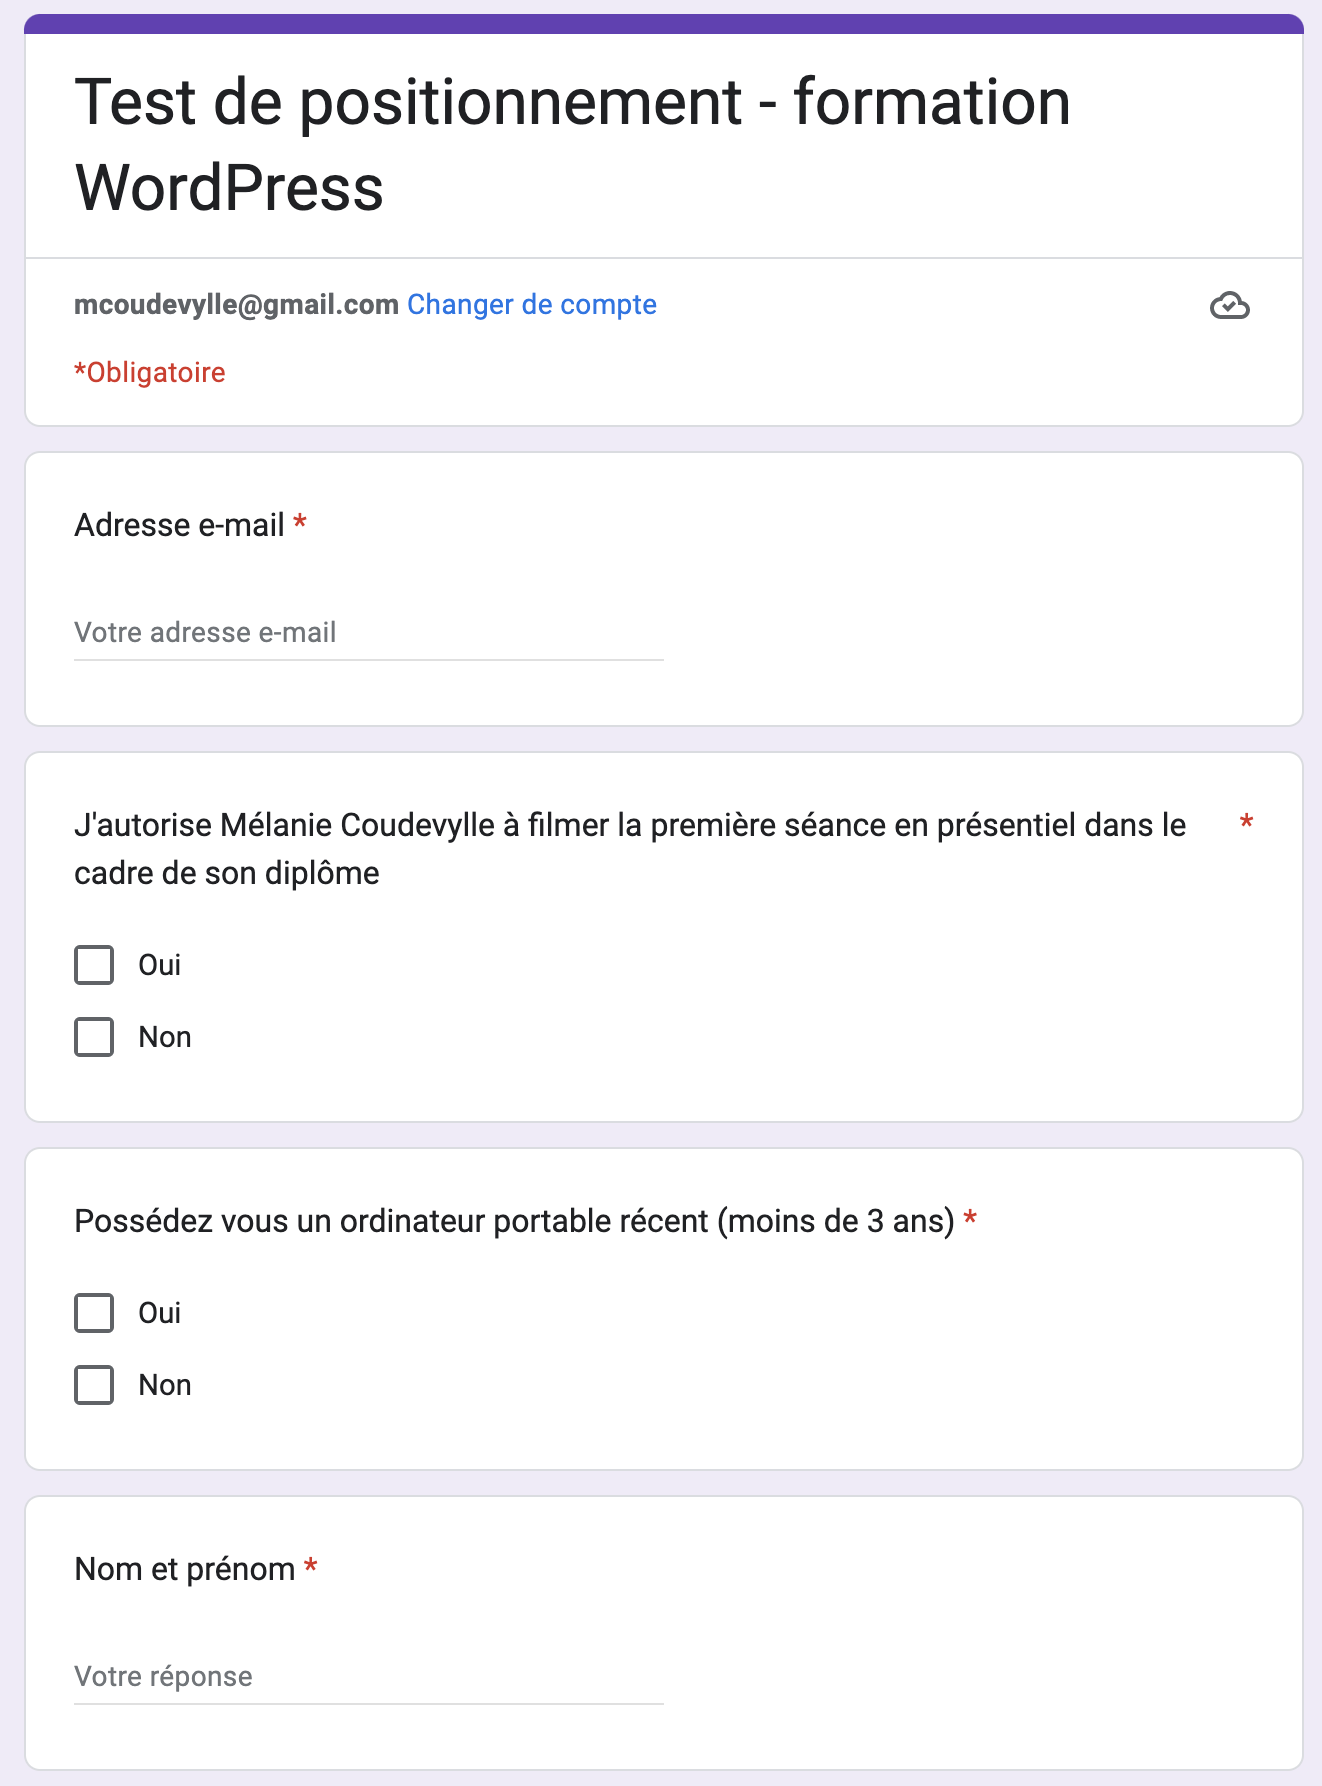Click the cloud draft-saved icon
The height and width of the screenshot is (1786, 1322).
point(1229,305)
